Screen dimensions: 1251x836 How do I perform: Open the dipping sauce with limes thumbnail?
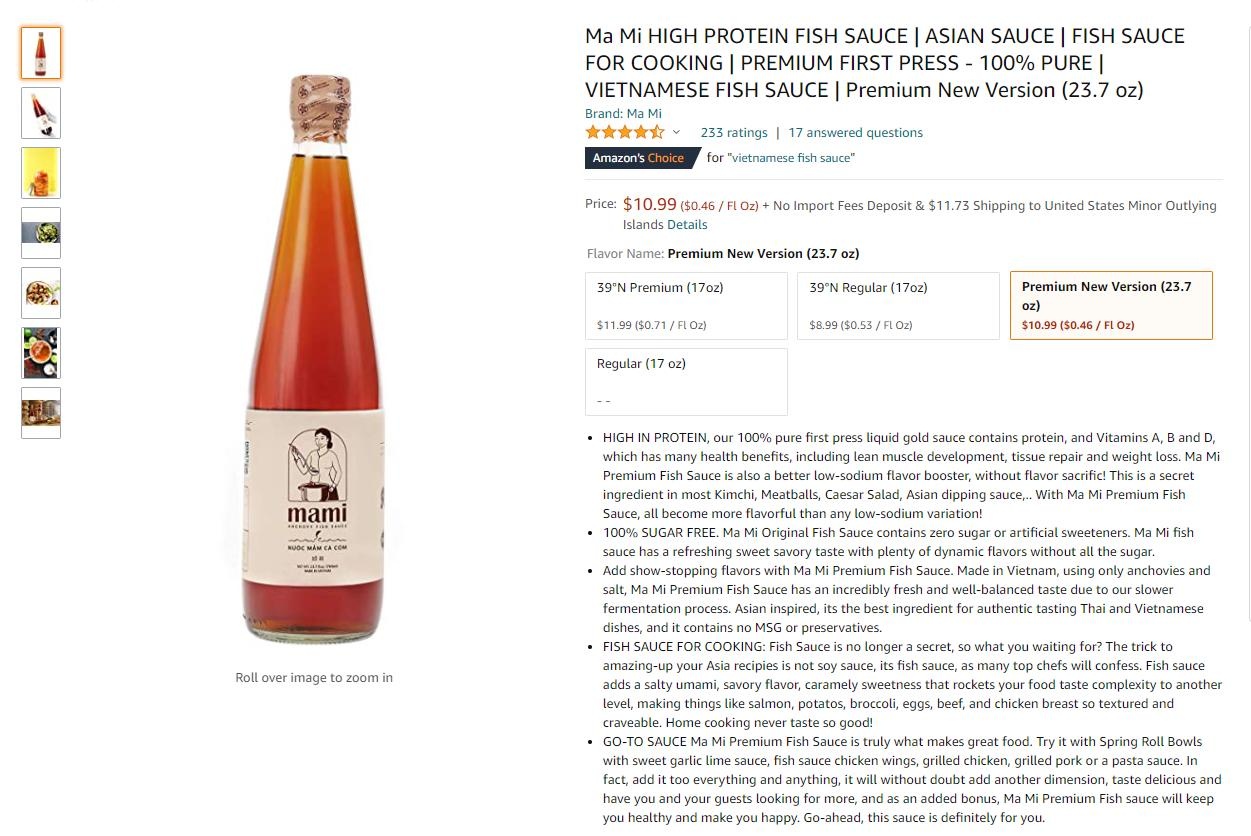pos(41,353)
